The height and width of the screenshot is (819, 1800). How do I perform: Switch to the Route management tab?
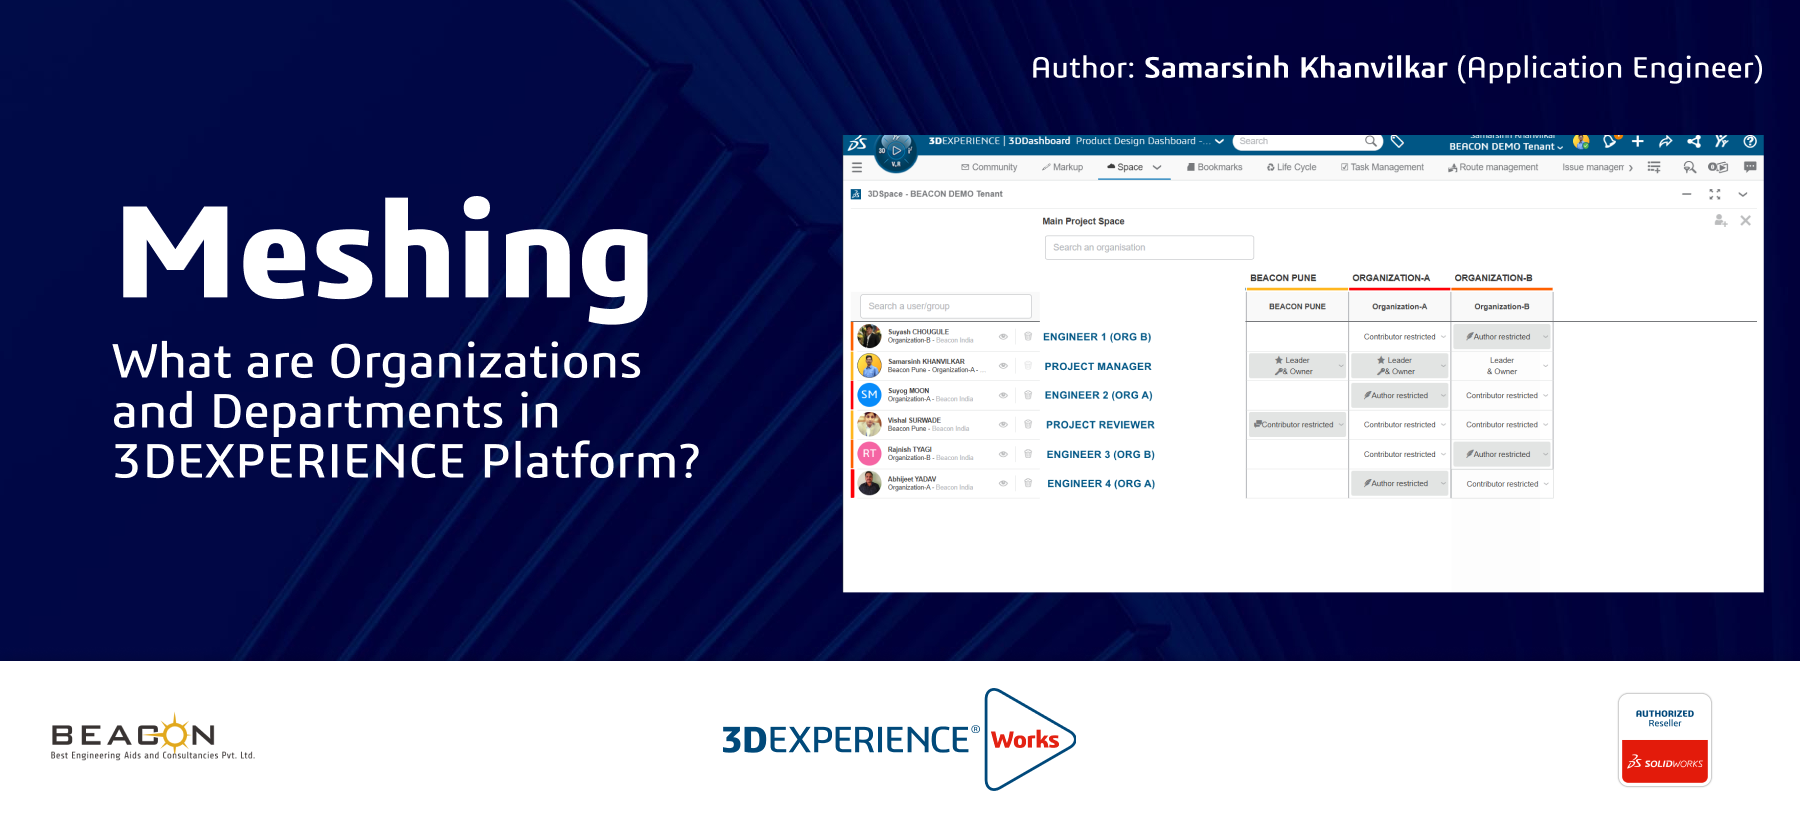pos(1493,168)
